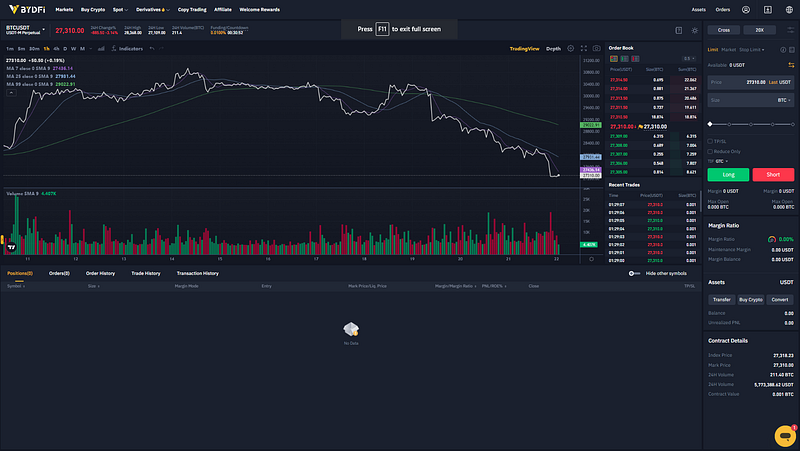Open chart settings gear icon
Screen dimensions: 800x451
point(570,48)
